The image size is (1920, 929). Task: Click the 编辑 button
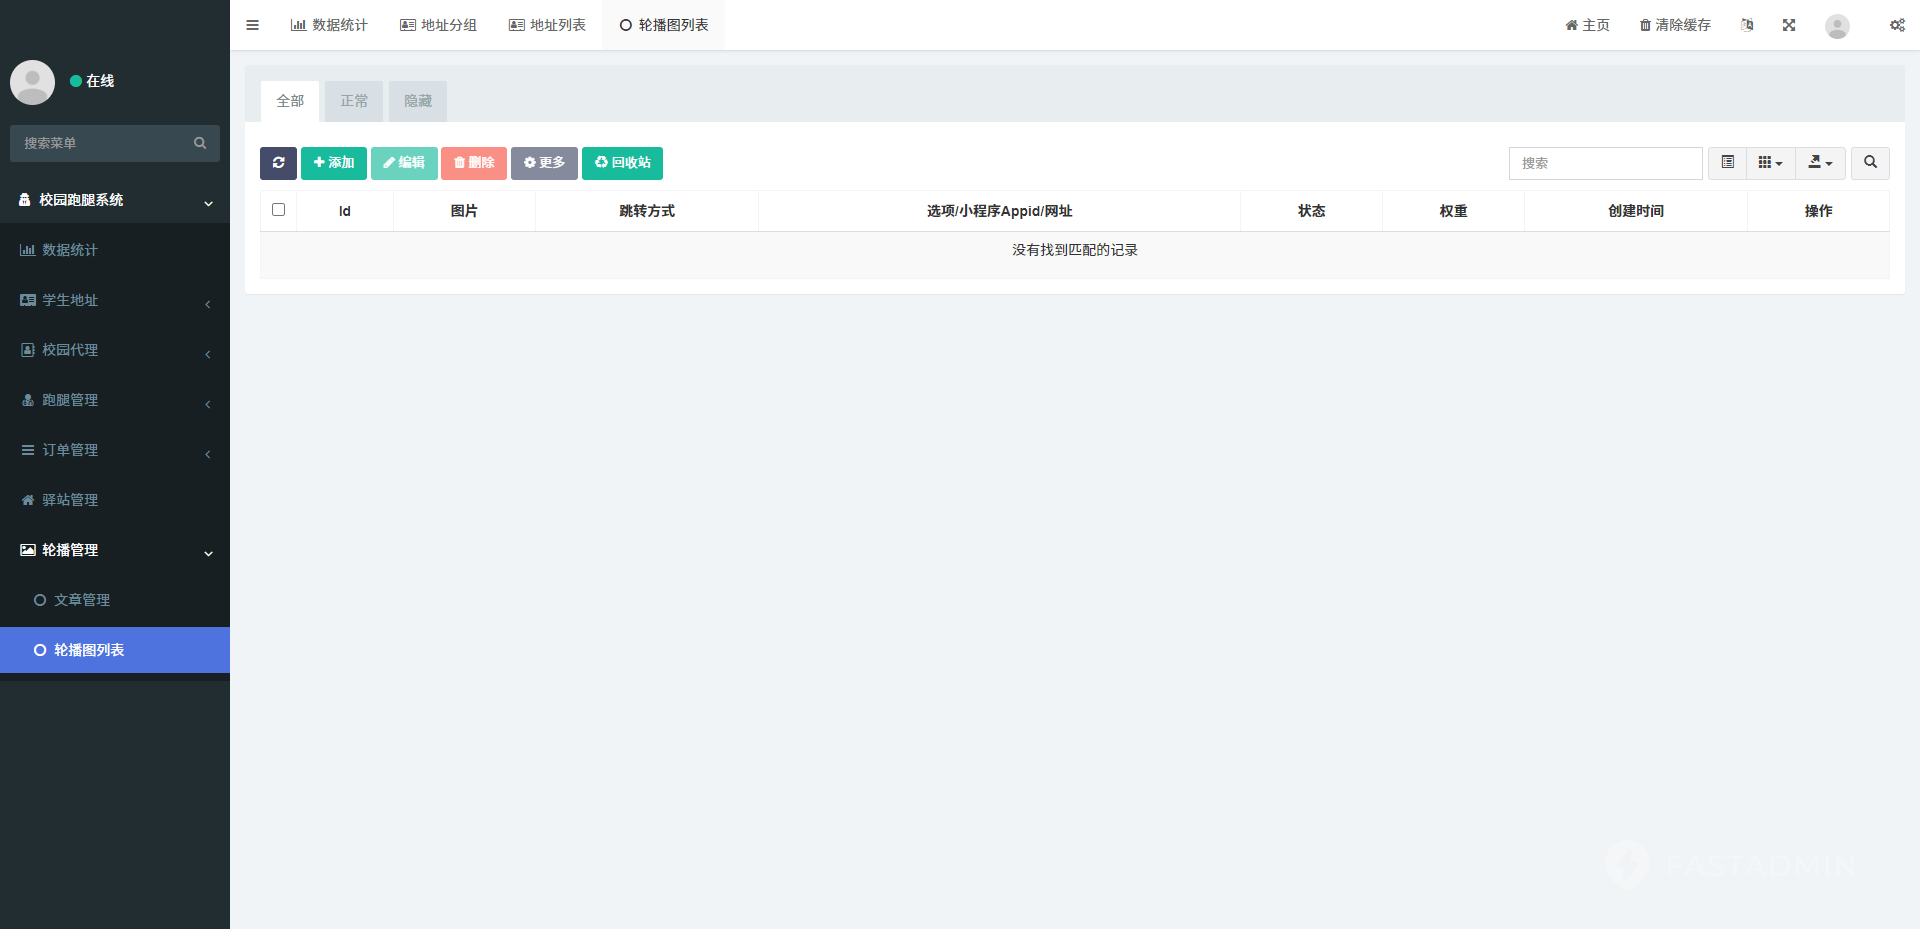(404, 163)
